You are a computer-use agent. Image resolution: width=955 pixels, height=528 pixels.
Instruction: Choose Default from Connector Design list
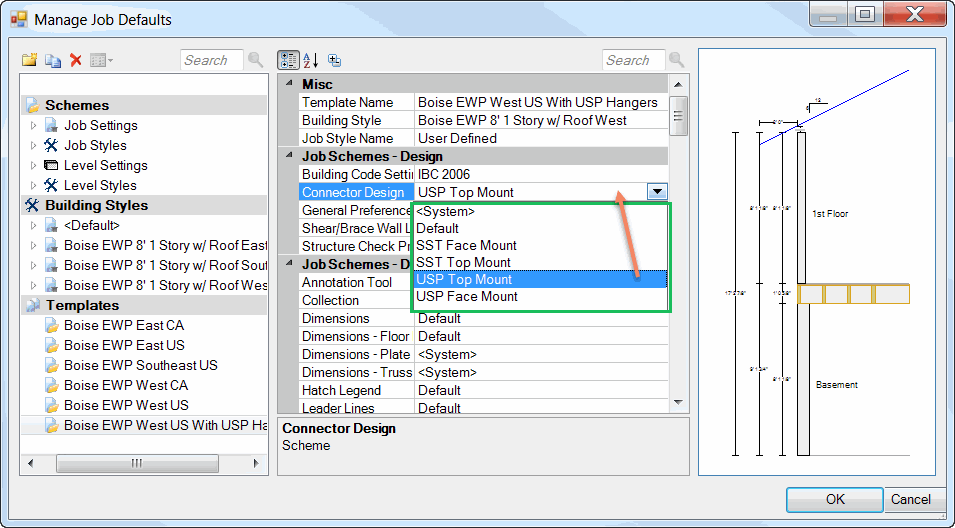[540, 229]
